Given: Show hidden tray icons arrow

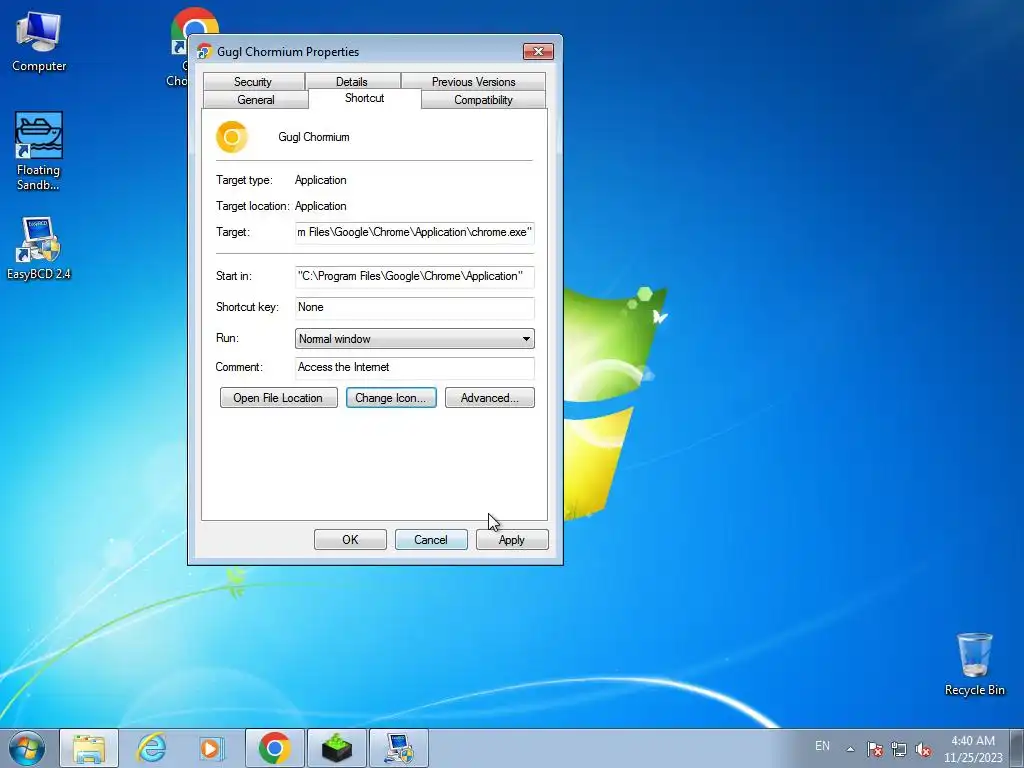Looking at the screenshot, I should tap(850, 749).
